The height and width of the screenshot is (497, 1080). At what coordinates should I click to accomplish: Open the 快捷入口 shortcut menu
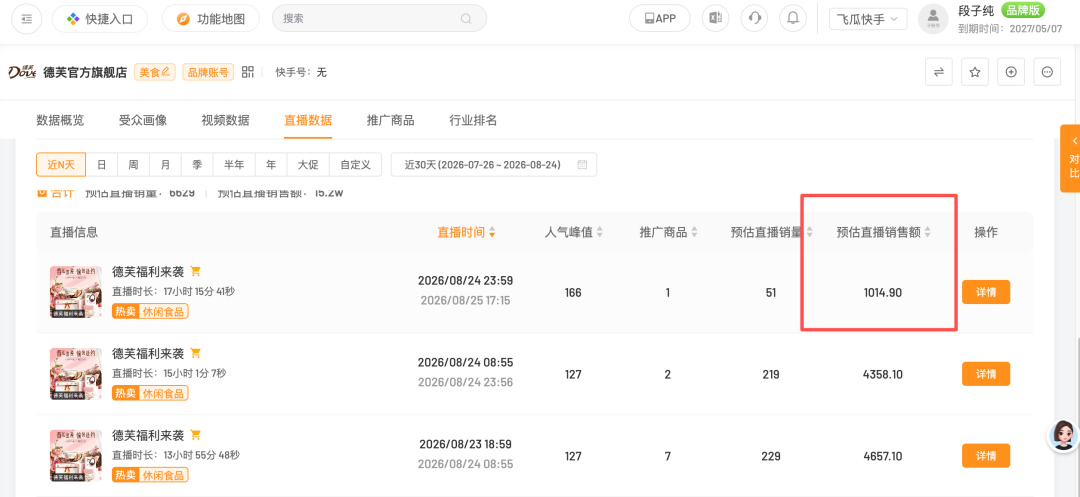(100, 19)
